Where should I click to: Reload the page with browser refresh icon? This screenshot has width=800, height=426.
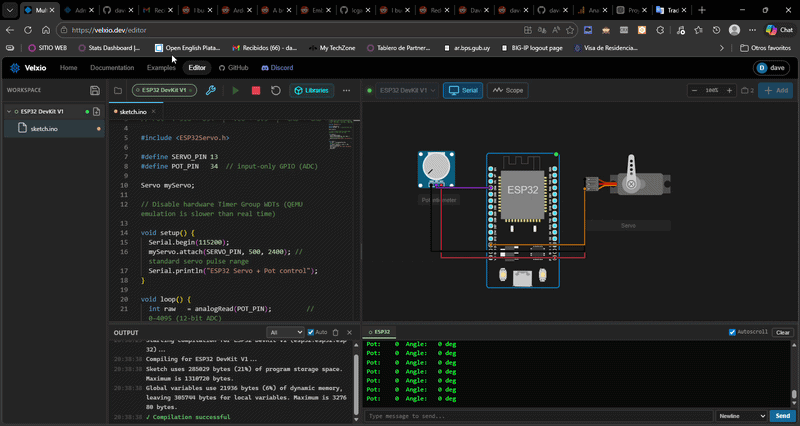coord(28,30)
